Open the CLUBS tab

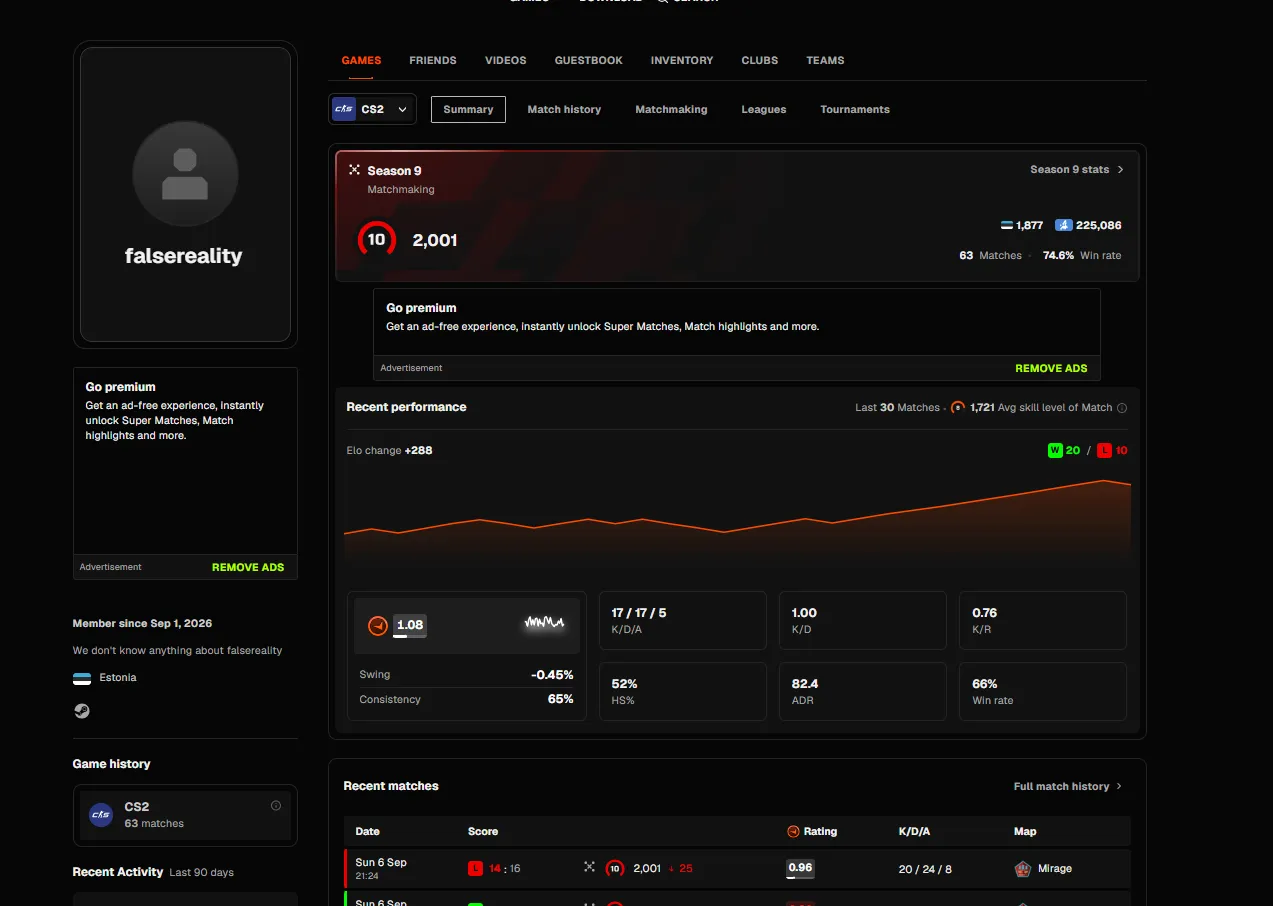pos(760,61)
